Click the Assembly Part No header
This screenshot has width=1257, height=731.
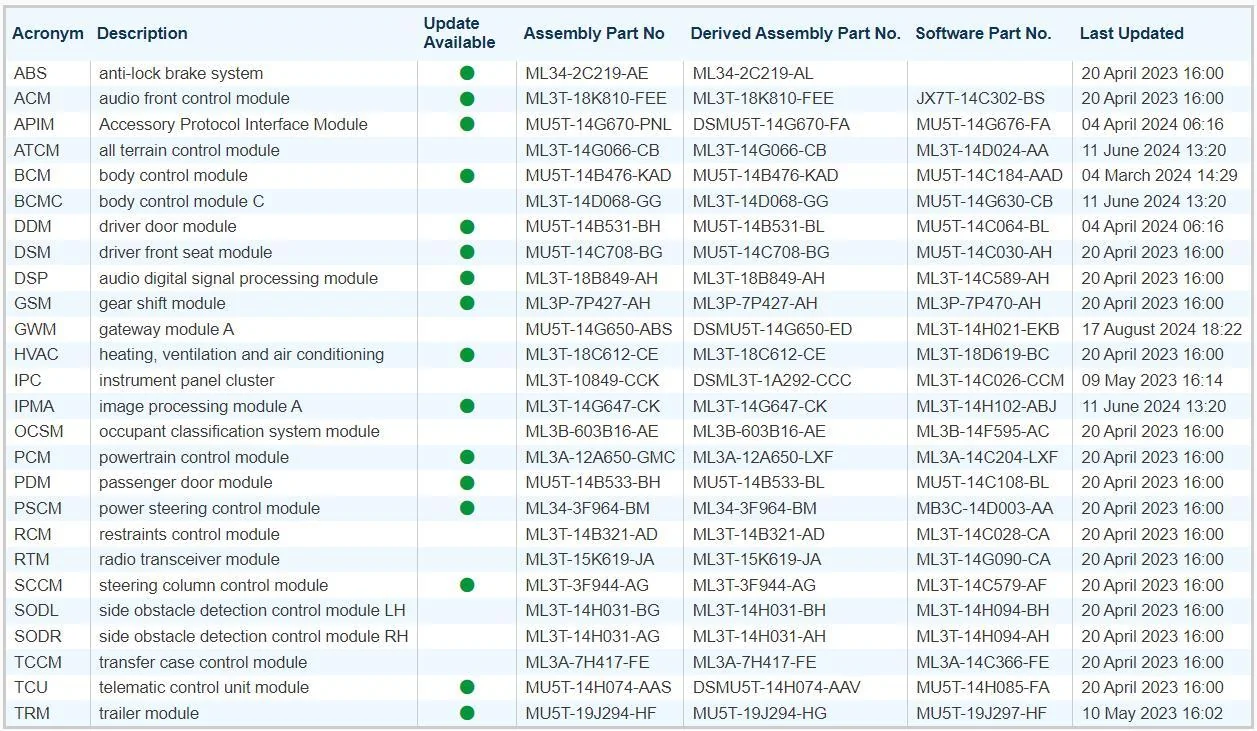click(x=594, y=34)
